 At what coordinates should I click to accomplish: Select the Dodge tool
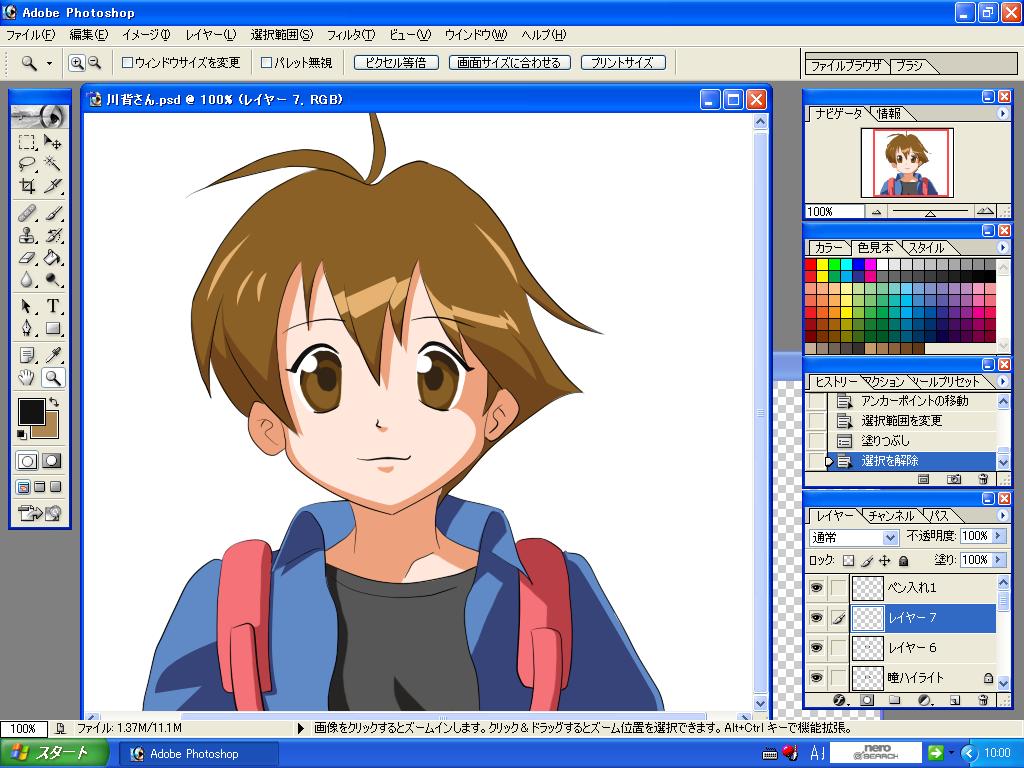pyautogui.click(x=52, y=280)
